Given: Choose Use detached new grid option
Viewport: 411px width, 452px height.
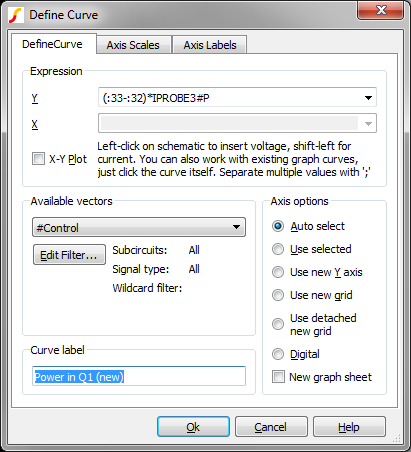Looking at the screenshot, I should pos(278,324).
